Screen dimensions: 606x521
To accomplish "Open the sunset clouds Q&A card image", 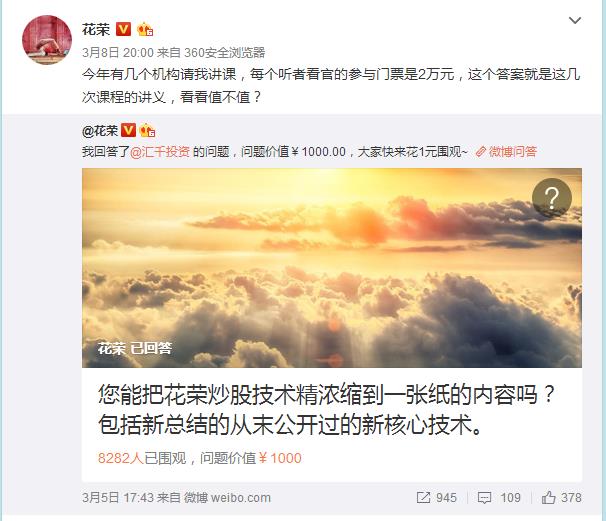I will (332, 267).
